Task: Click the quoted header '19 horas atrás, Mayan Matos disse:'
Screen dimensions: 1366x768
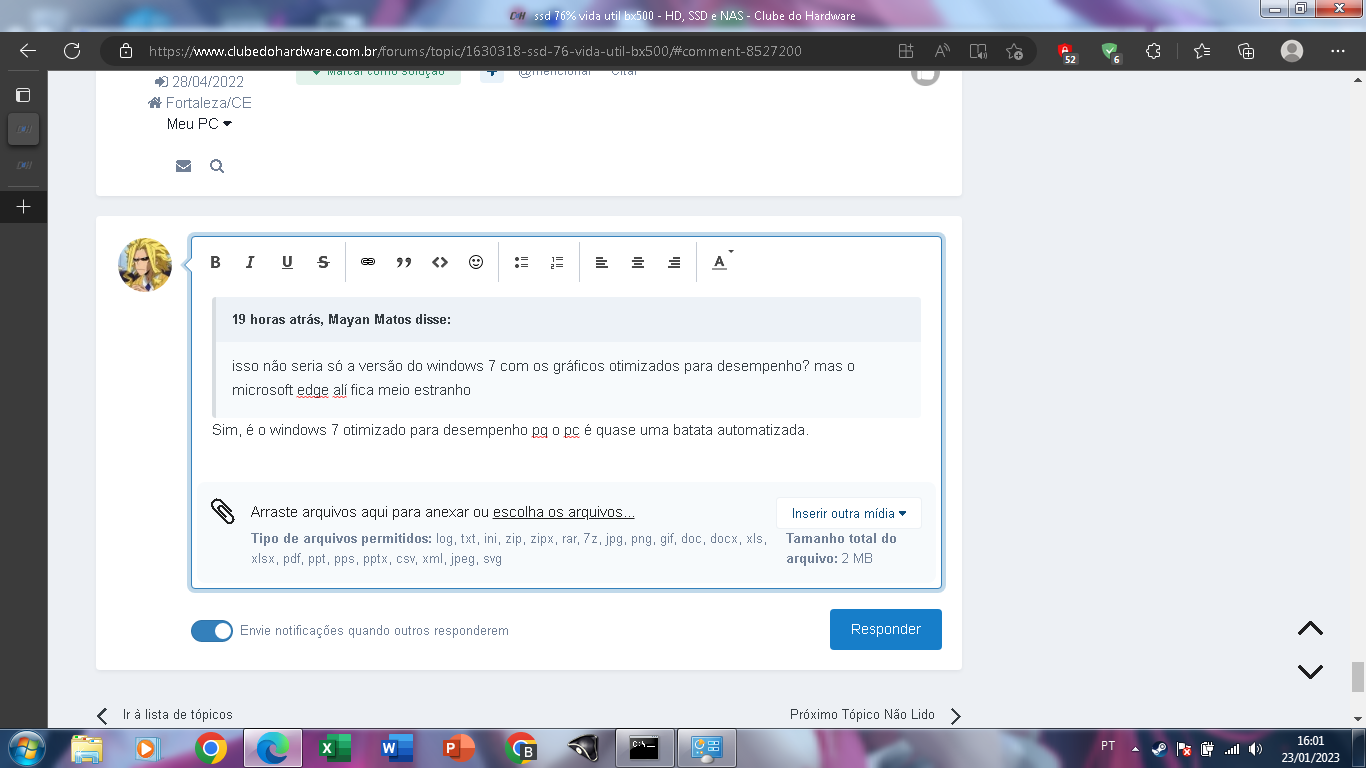Action: [341, 320]
